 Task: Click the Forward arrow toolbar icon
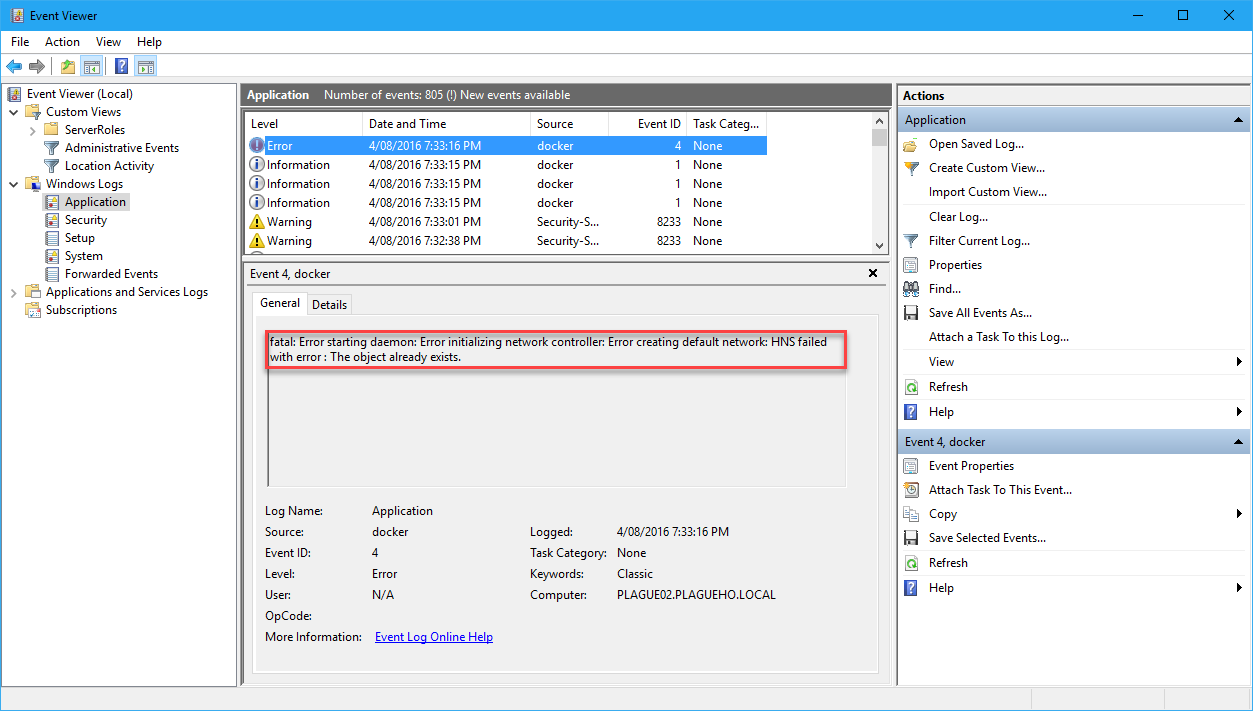[x=37, y=67]
